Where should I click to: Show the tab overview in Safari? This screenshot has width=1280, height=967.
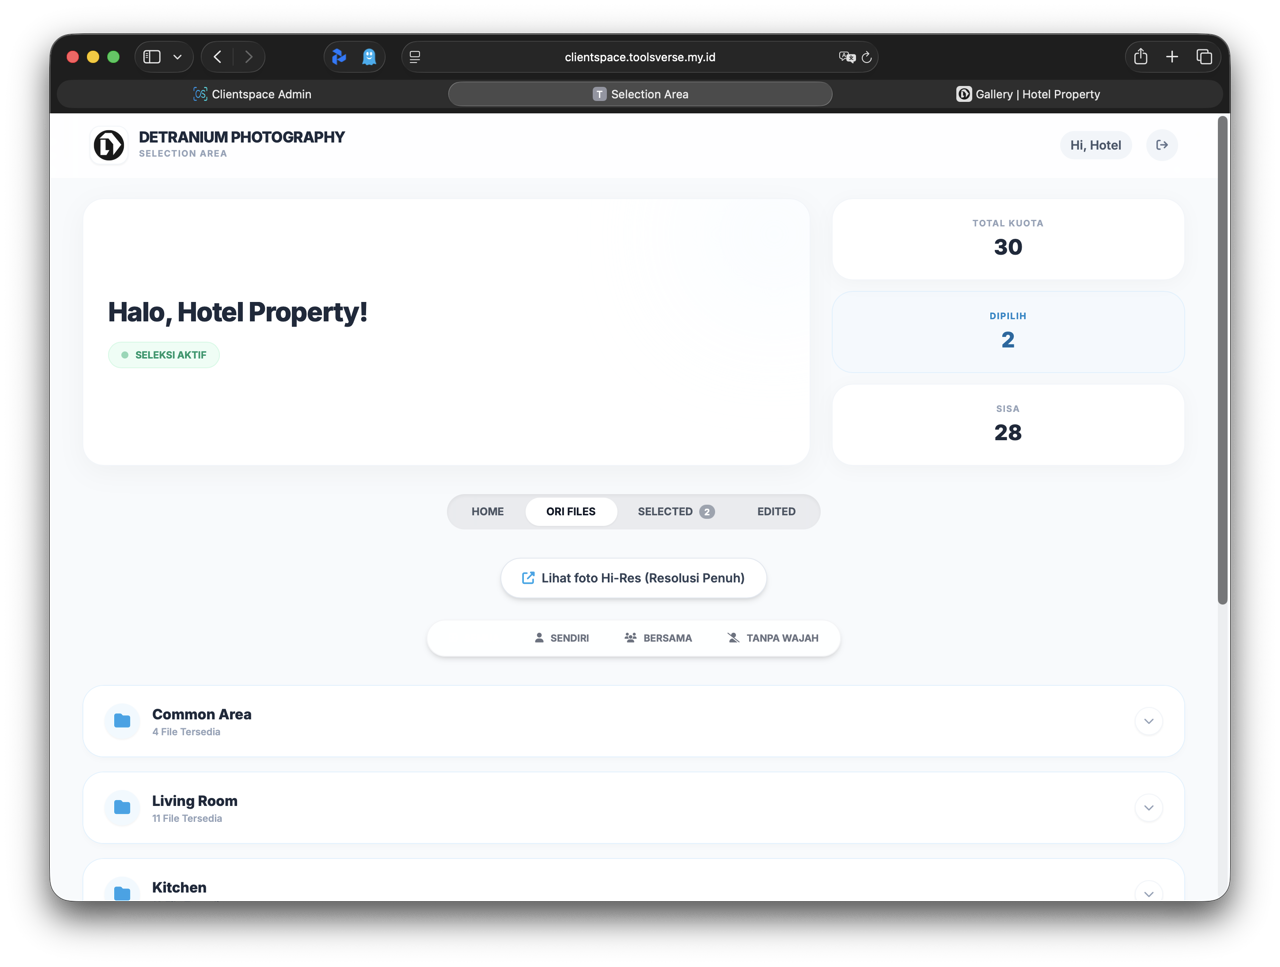(x=1204, y=57)
